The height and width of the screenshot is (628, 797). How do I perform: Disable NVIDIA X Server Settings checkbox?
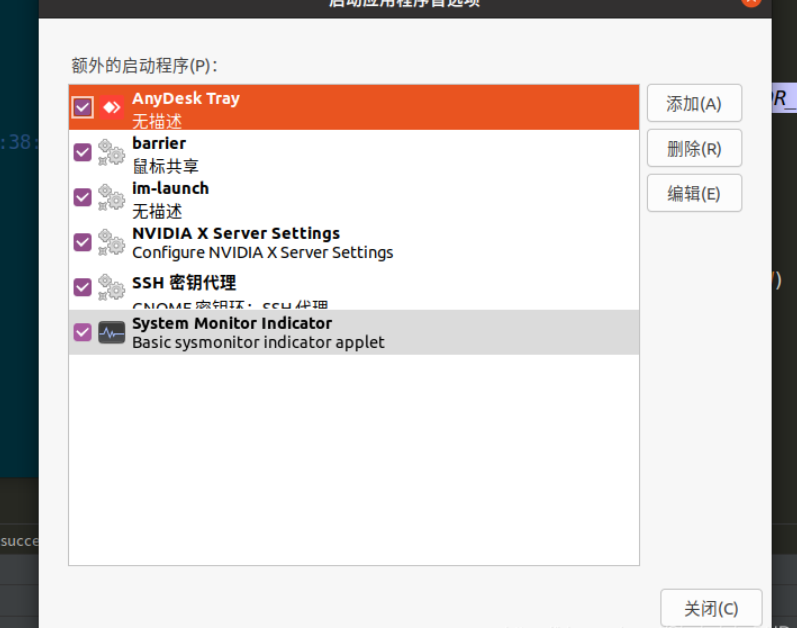(82, 242)
